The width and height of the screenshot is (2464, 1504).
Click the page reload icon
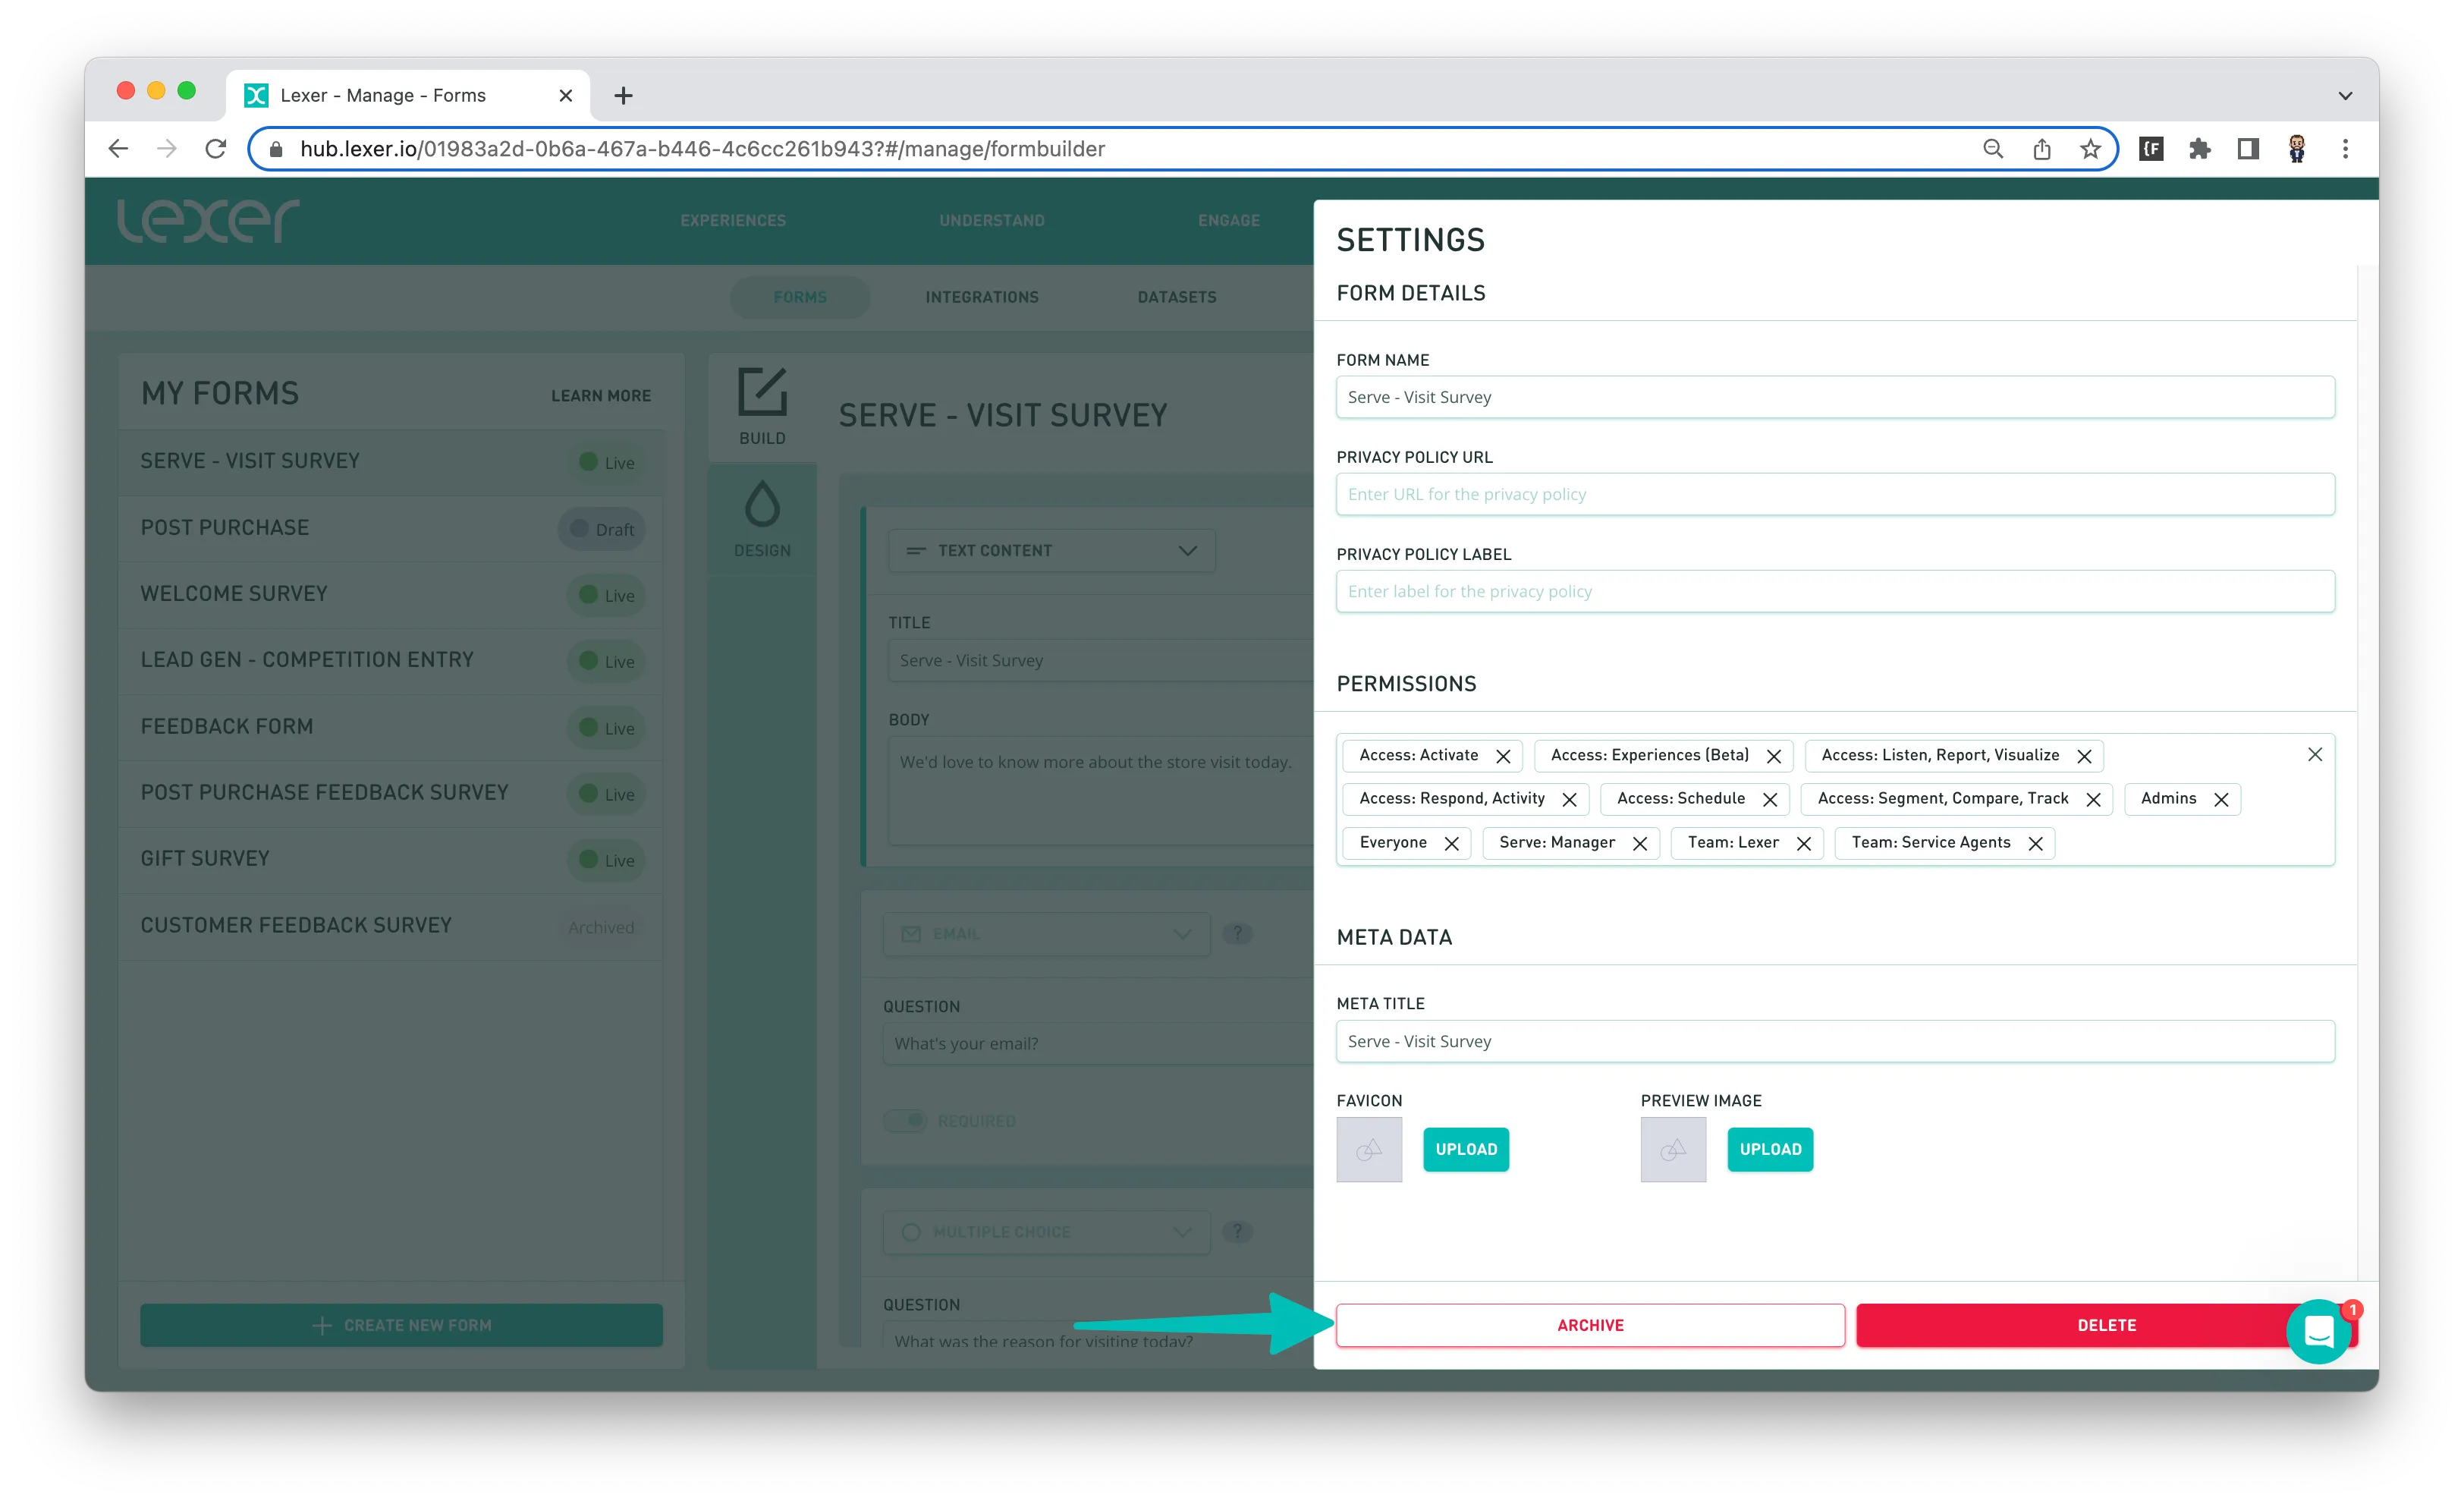click(215, 149)
